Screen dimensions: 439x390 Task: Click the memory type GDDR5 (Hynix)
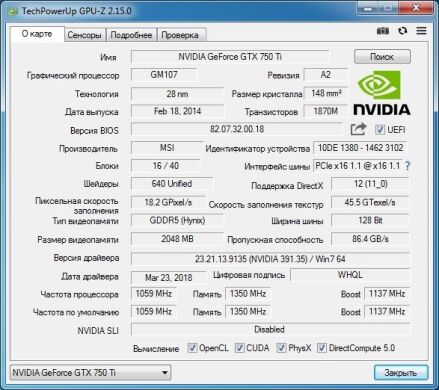click(x=177, y=220)
